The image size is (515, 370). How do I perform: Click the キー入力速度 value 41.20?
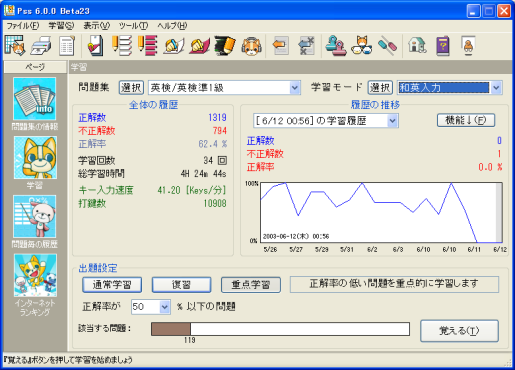pyautogui.click(x=169, y=190)
